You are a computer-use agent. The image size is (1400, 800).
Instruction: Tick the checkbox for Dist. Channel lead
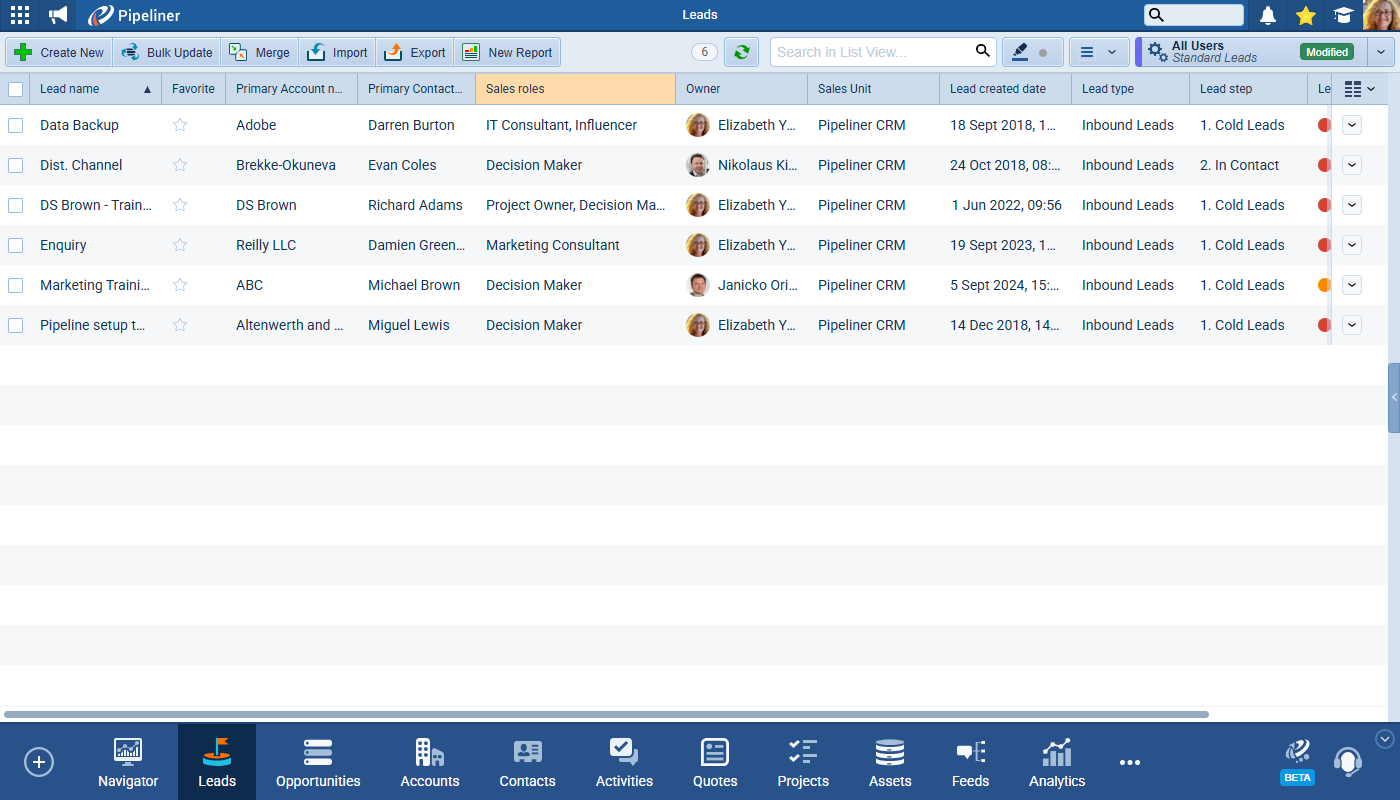coord(15,165)
